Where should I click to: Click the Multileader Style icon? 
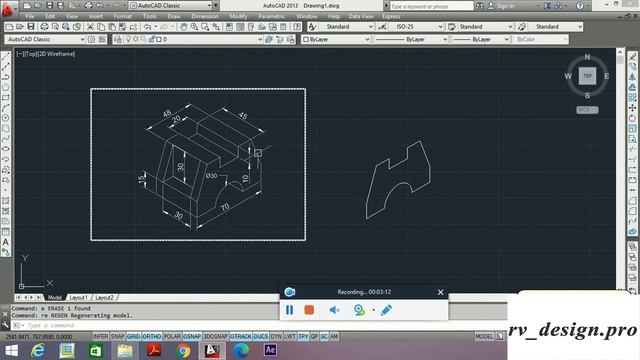(522, 27)
